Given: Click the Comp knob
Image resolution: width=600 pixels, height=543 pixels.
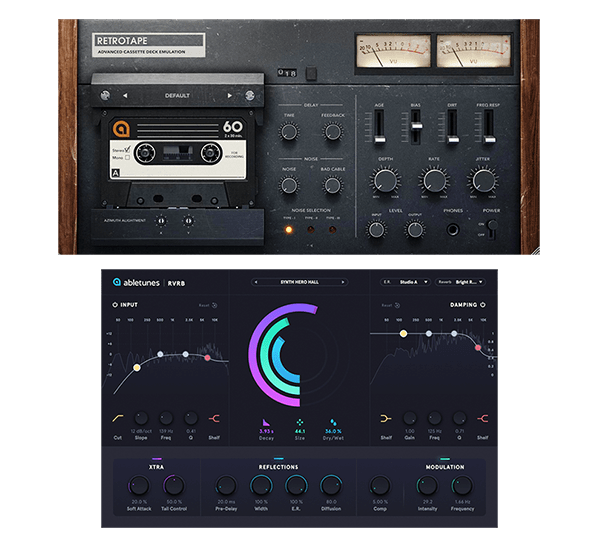Looking at the screenshot, I should pyautogui.click(x=380, y=485).
